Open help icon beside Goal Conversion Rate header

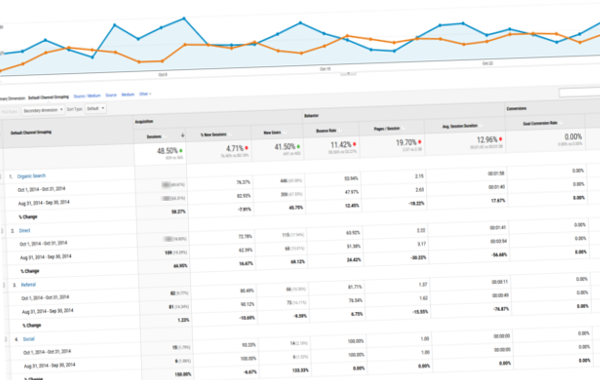point(561,123)
